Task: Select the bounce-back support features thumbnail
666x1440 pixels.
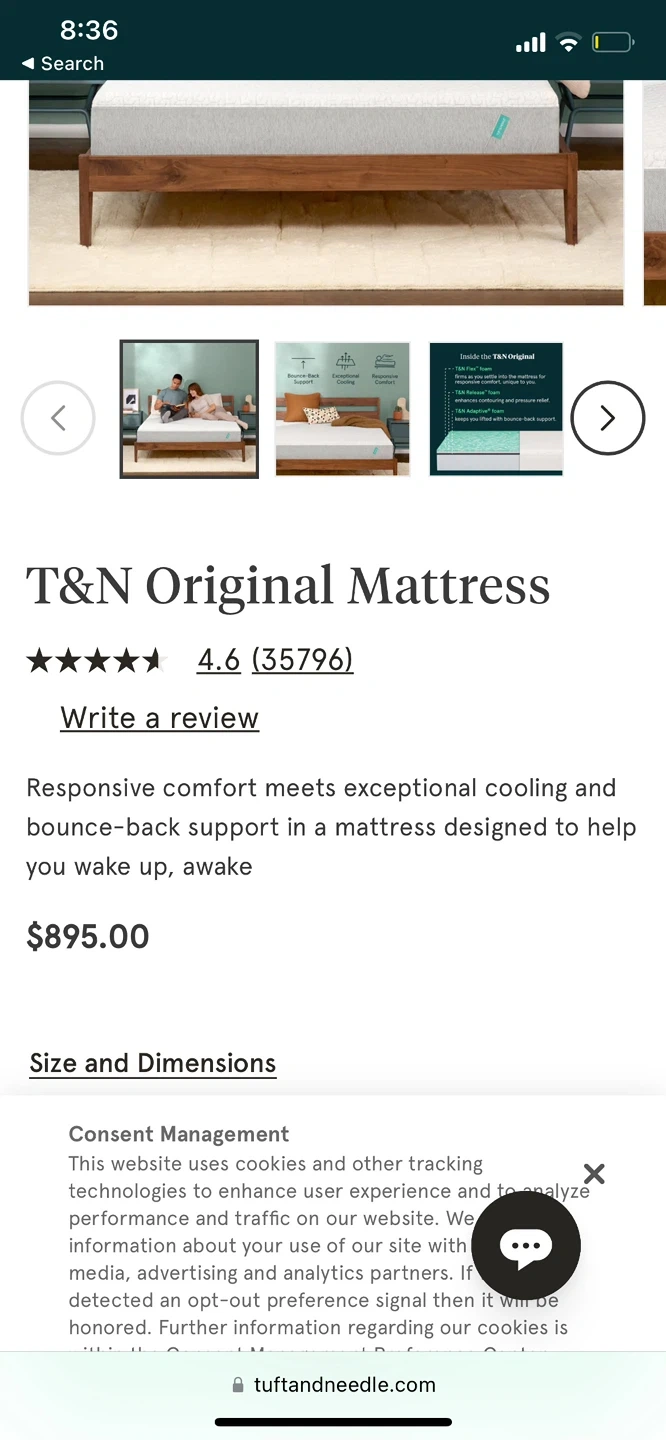Action: pos(342,409)
